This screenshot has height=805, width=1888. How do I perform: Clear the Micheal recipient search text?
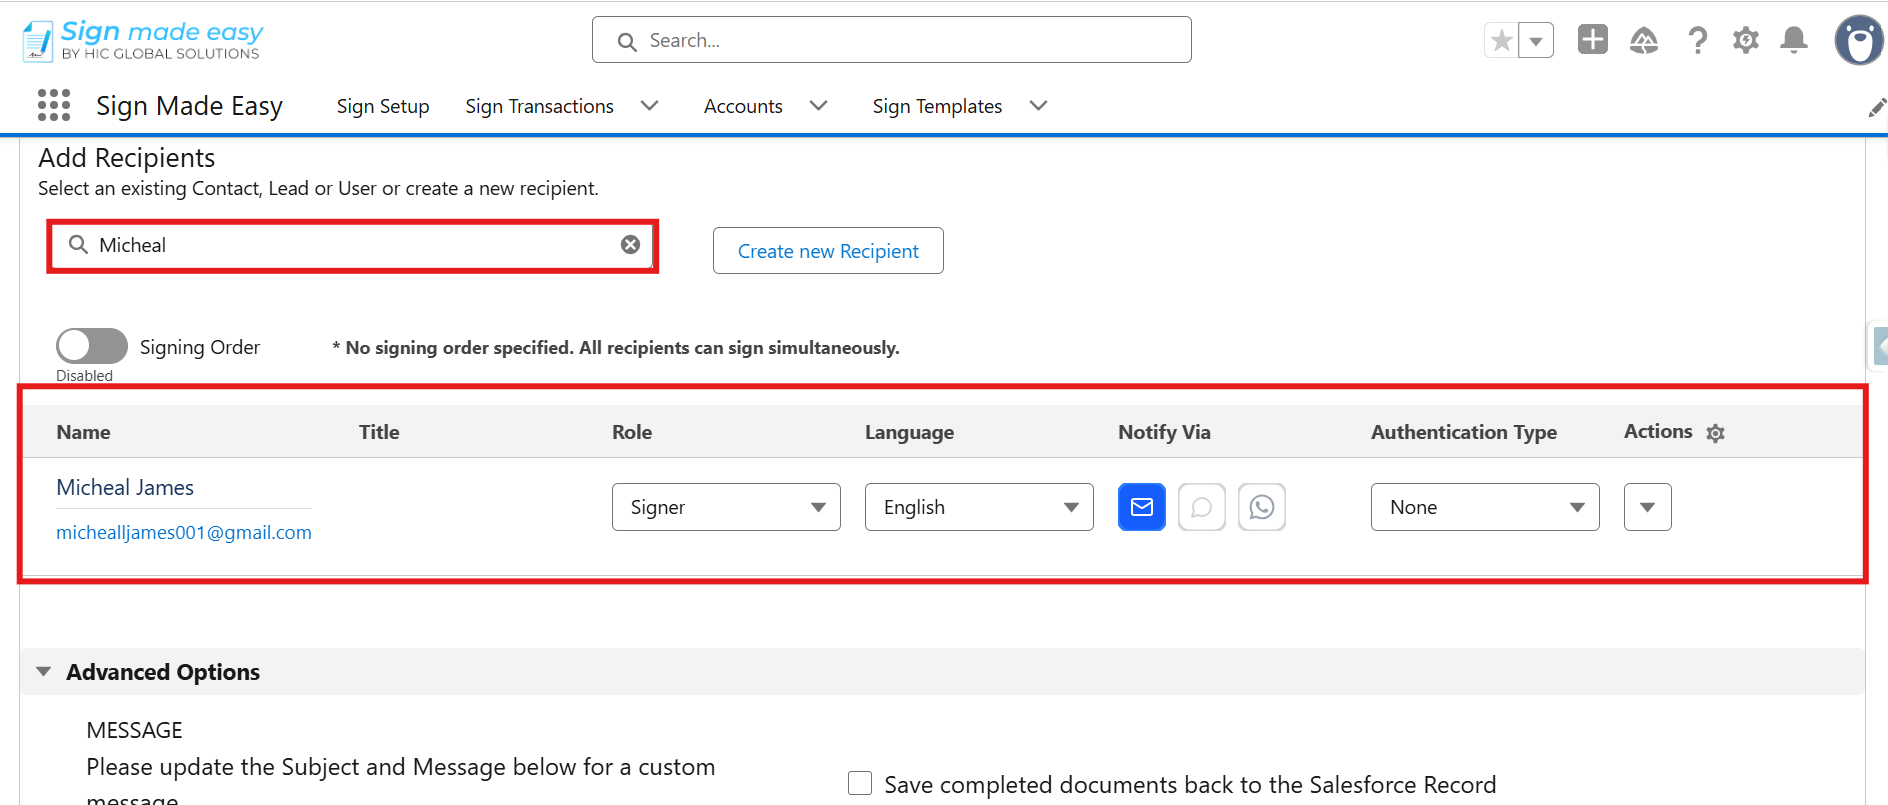[x=630, y=245]
